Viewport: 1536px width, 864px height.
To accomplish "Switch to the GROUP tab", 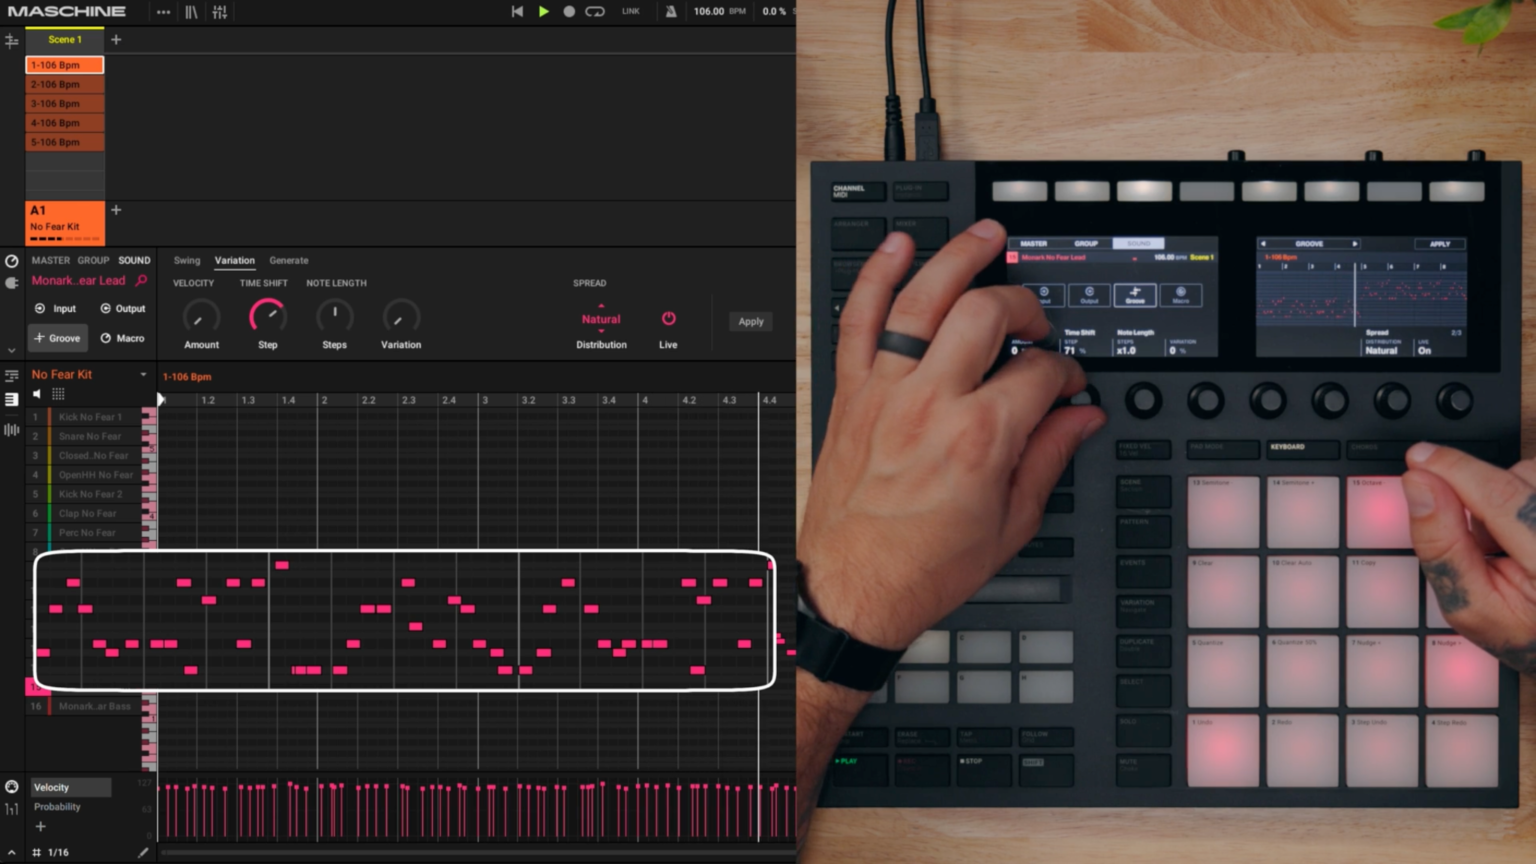I will [94, 260].
